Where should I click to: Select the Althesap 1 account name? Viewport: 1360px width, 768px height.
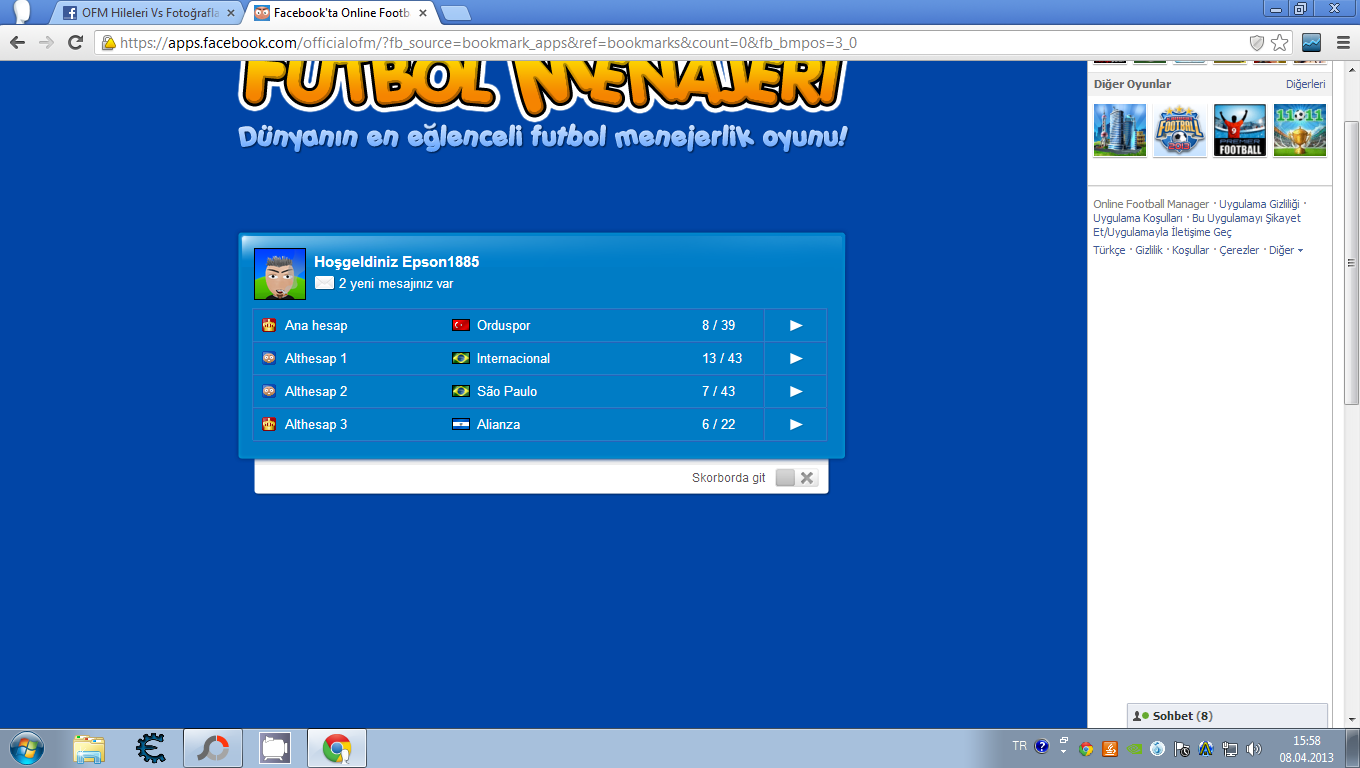tap(316, 358)
